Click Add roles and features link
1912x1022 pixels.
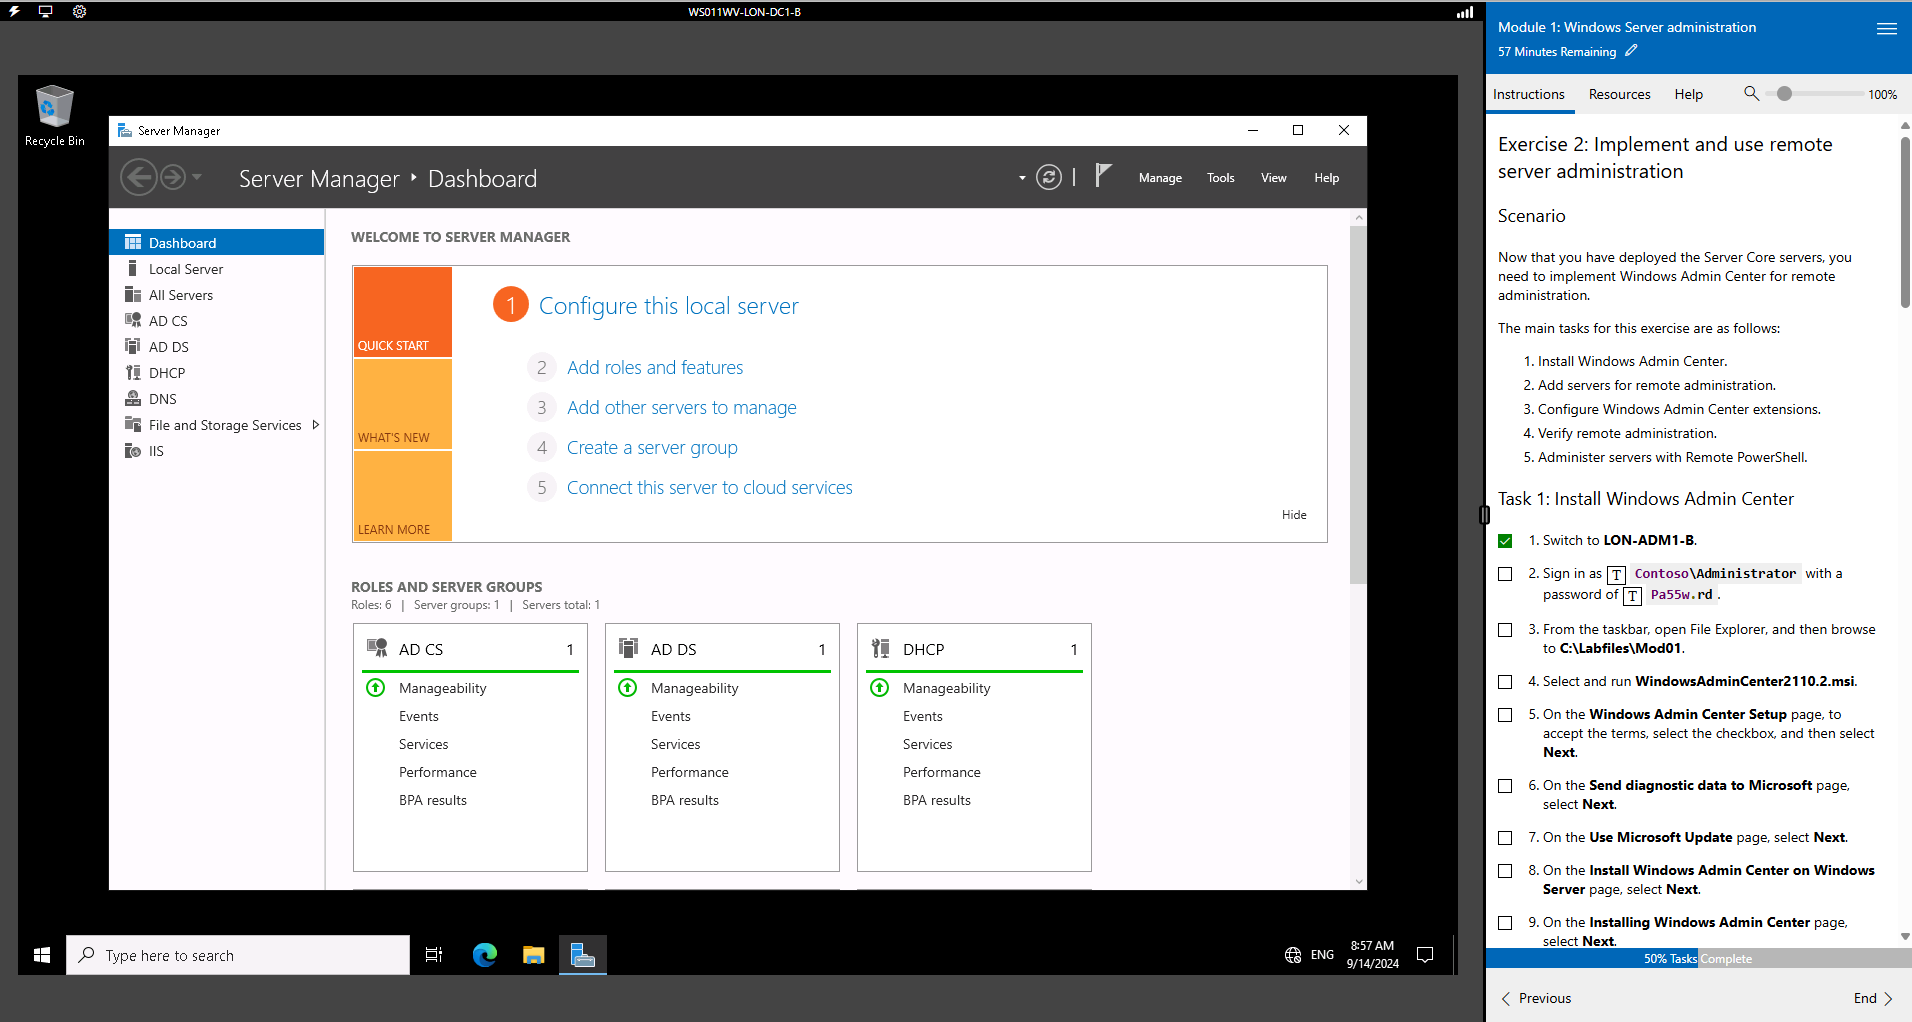(x=655, y=367)
